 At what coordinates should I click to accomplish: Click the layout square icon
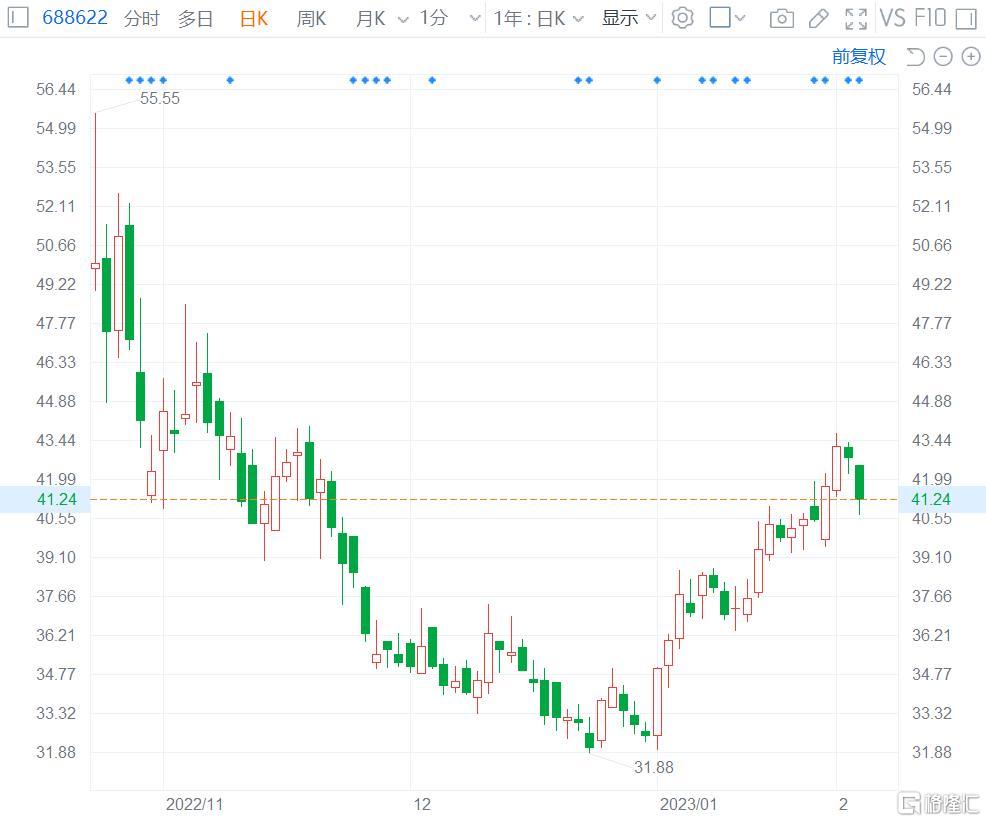click(719, 17)
